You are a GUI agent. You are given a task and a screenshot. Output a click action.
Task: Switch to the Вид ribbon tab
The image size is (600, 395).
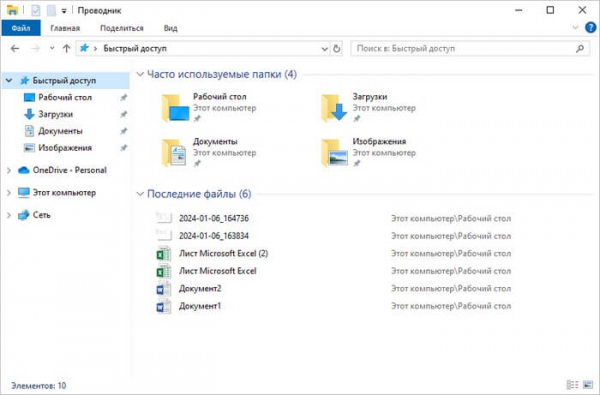[x=170, y=28]
